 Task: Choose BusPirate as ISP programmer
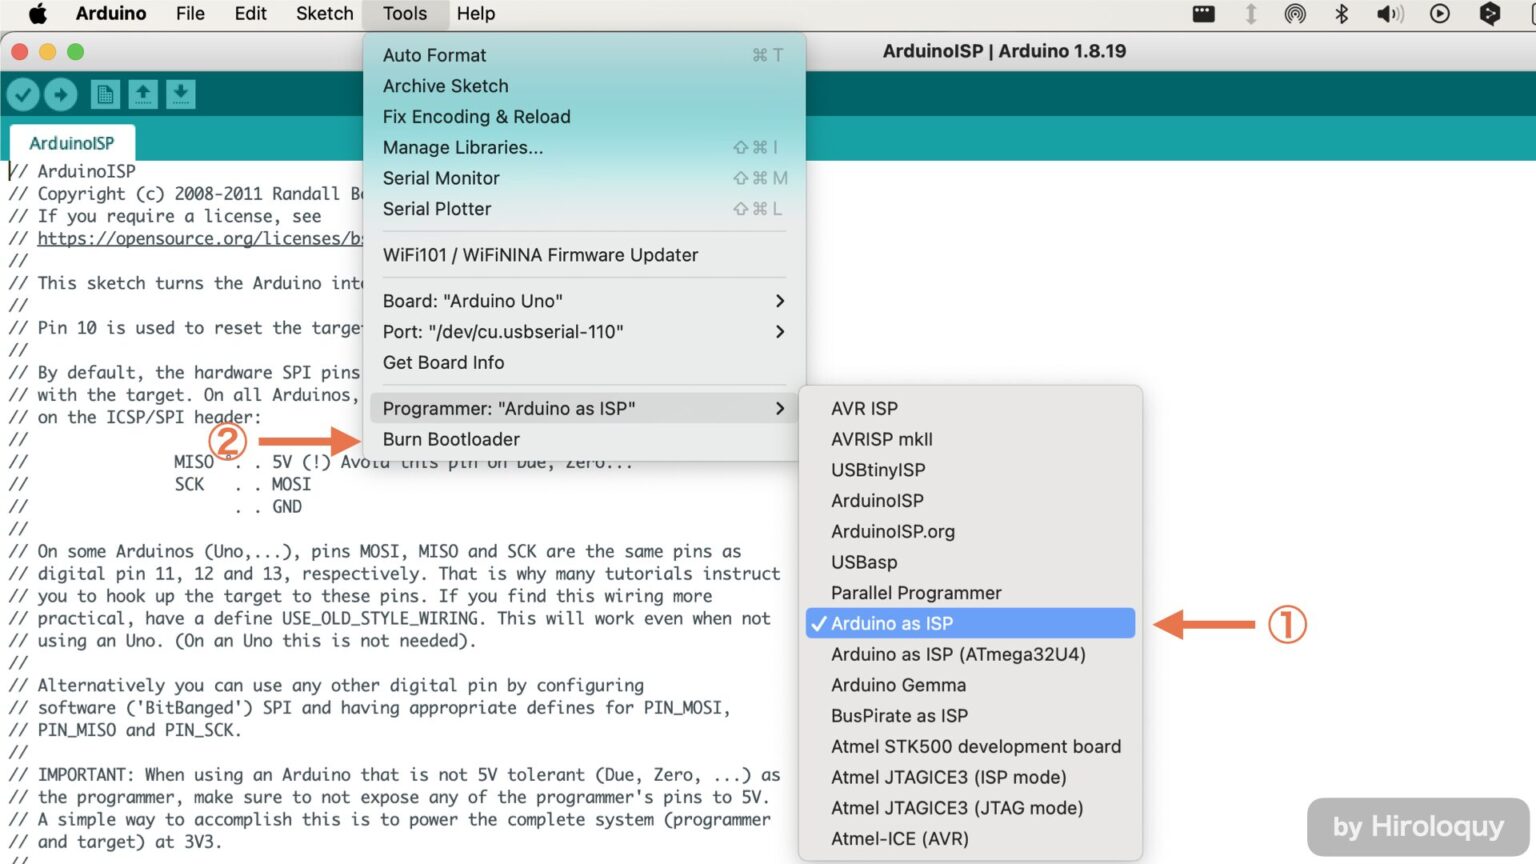click(970, 716)
